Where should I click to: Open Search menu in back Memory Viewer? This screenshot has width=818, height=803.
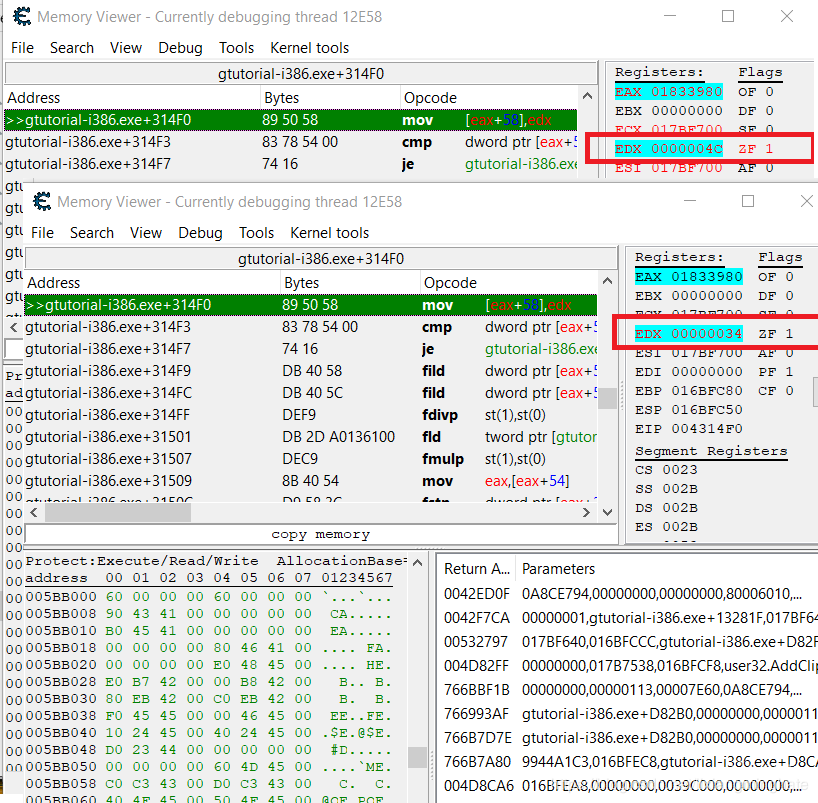pyautogui.click(x=72, y=48)
